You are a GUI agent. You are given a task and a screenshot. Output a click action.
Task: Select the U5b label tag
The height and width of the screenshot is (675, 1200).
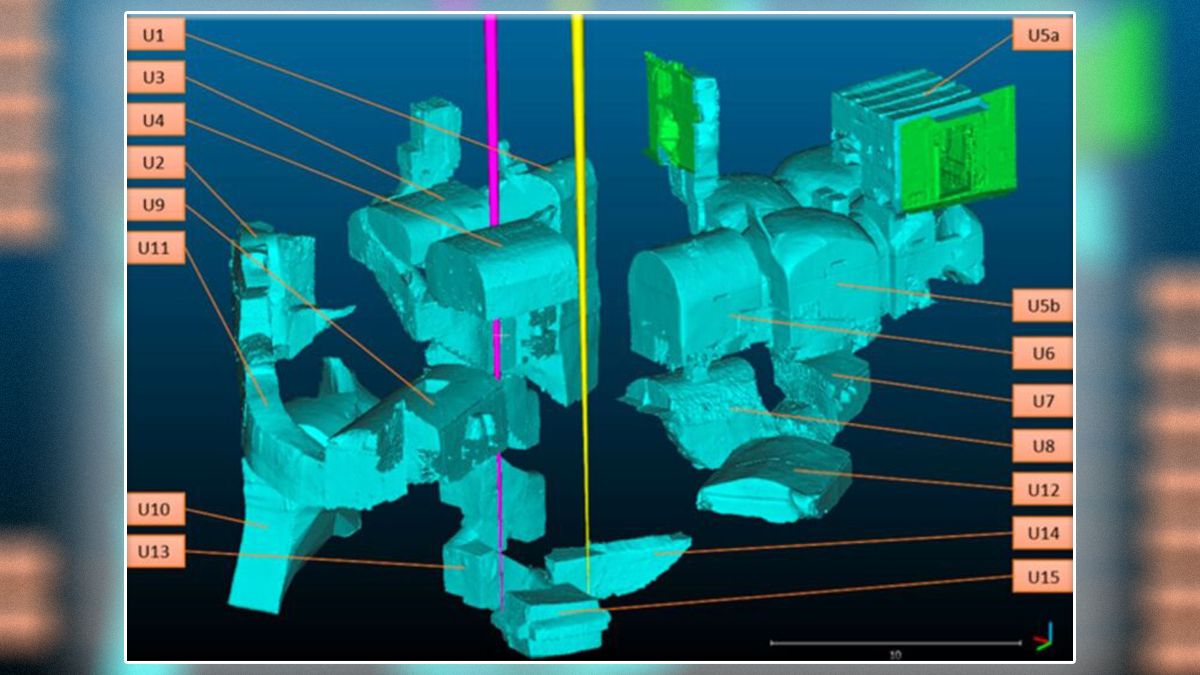(x=1042, y=305)
